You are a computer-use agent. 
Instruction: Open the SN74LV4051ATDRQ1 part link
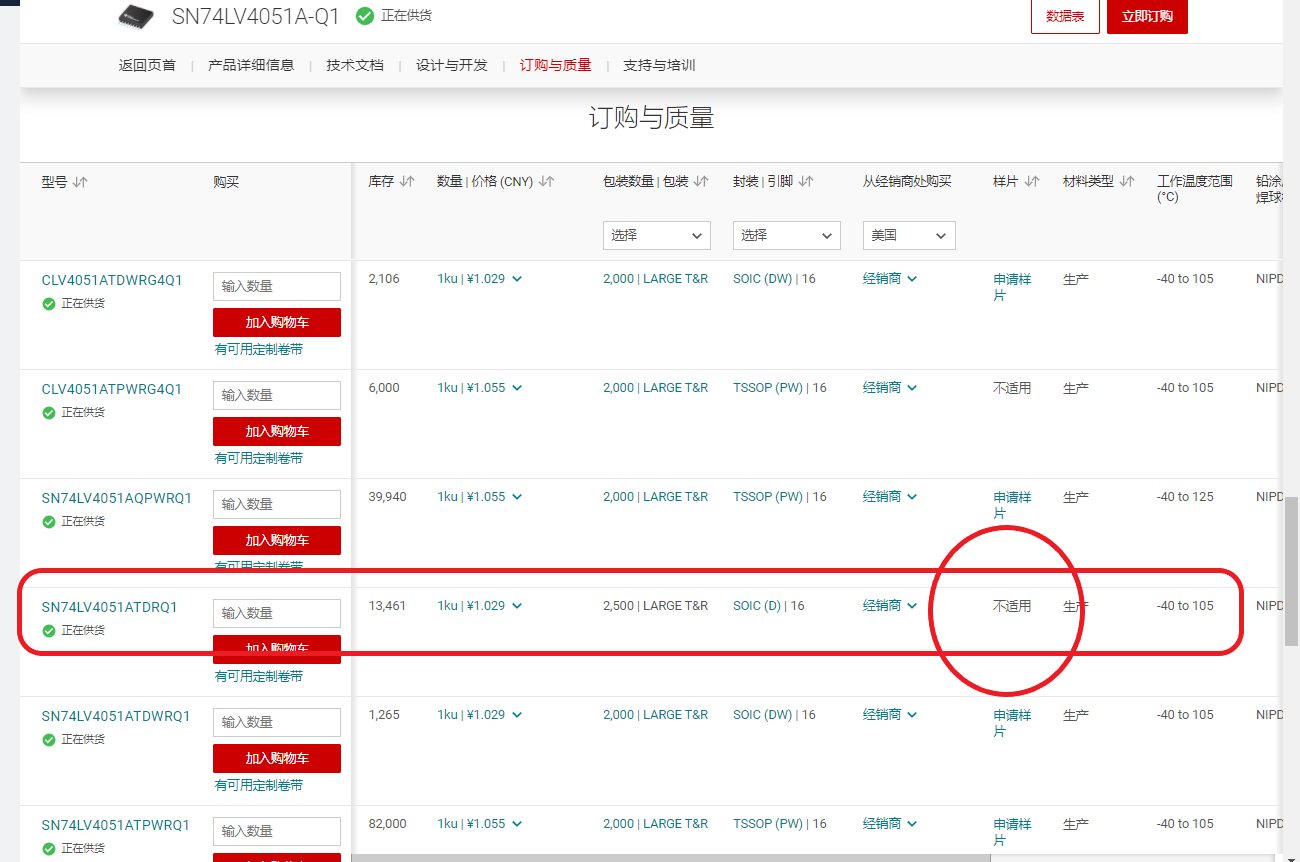click(x=109, y=607)
